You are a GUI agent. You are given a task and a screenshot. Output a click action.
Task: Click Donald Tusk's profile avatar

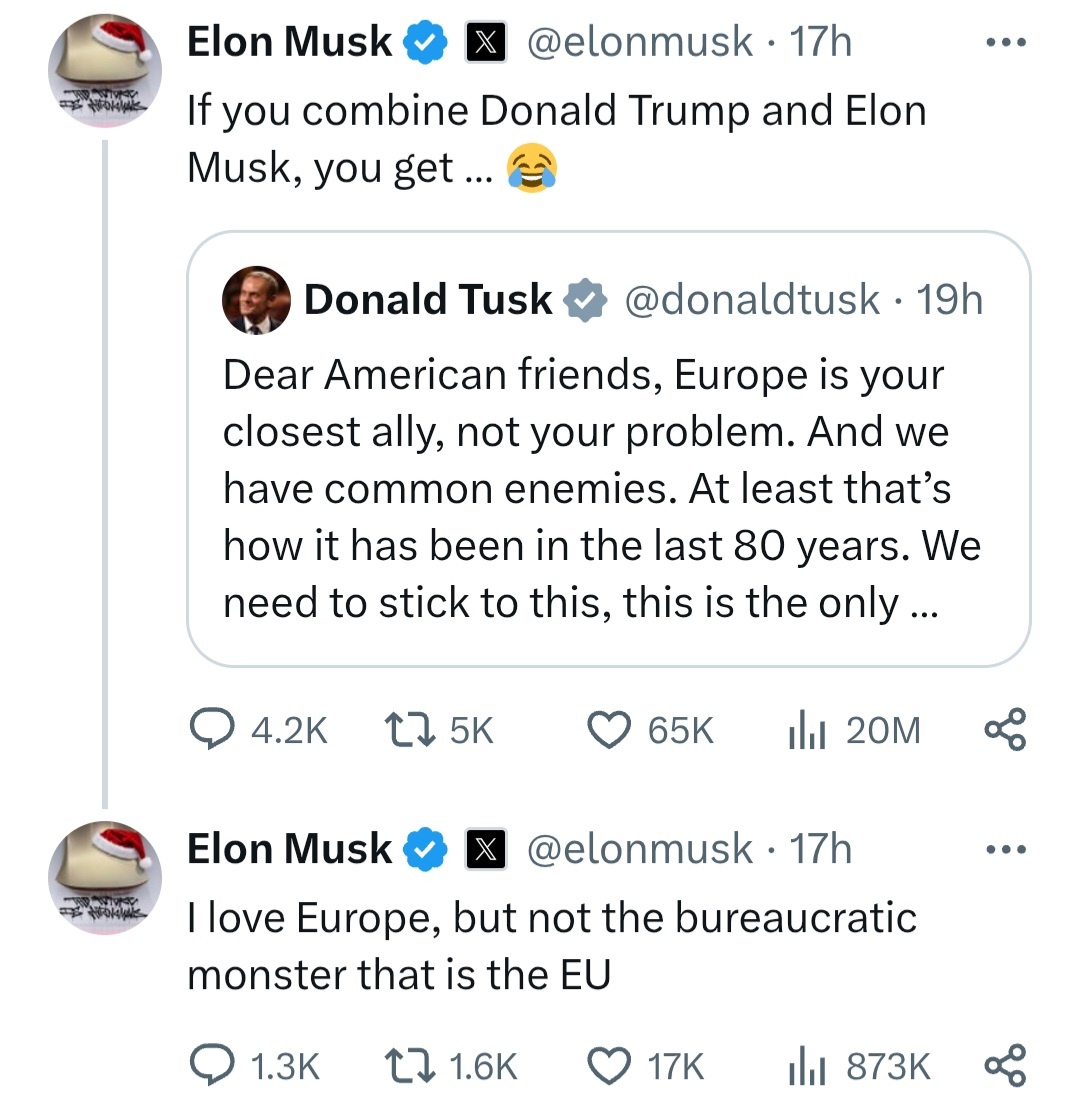coord(257,300)
